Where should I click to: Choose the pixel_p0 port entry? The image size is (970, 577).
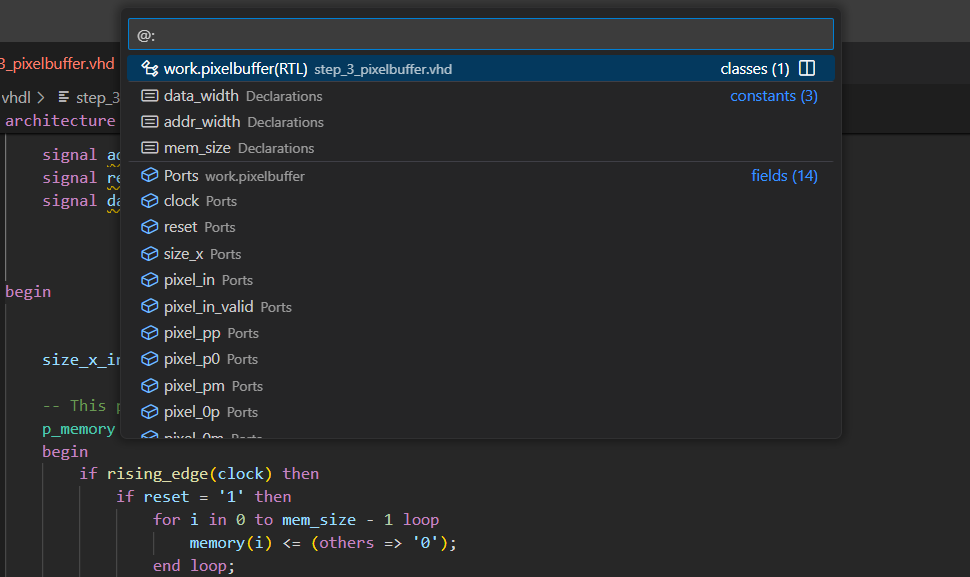192,359
